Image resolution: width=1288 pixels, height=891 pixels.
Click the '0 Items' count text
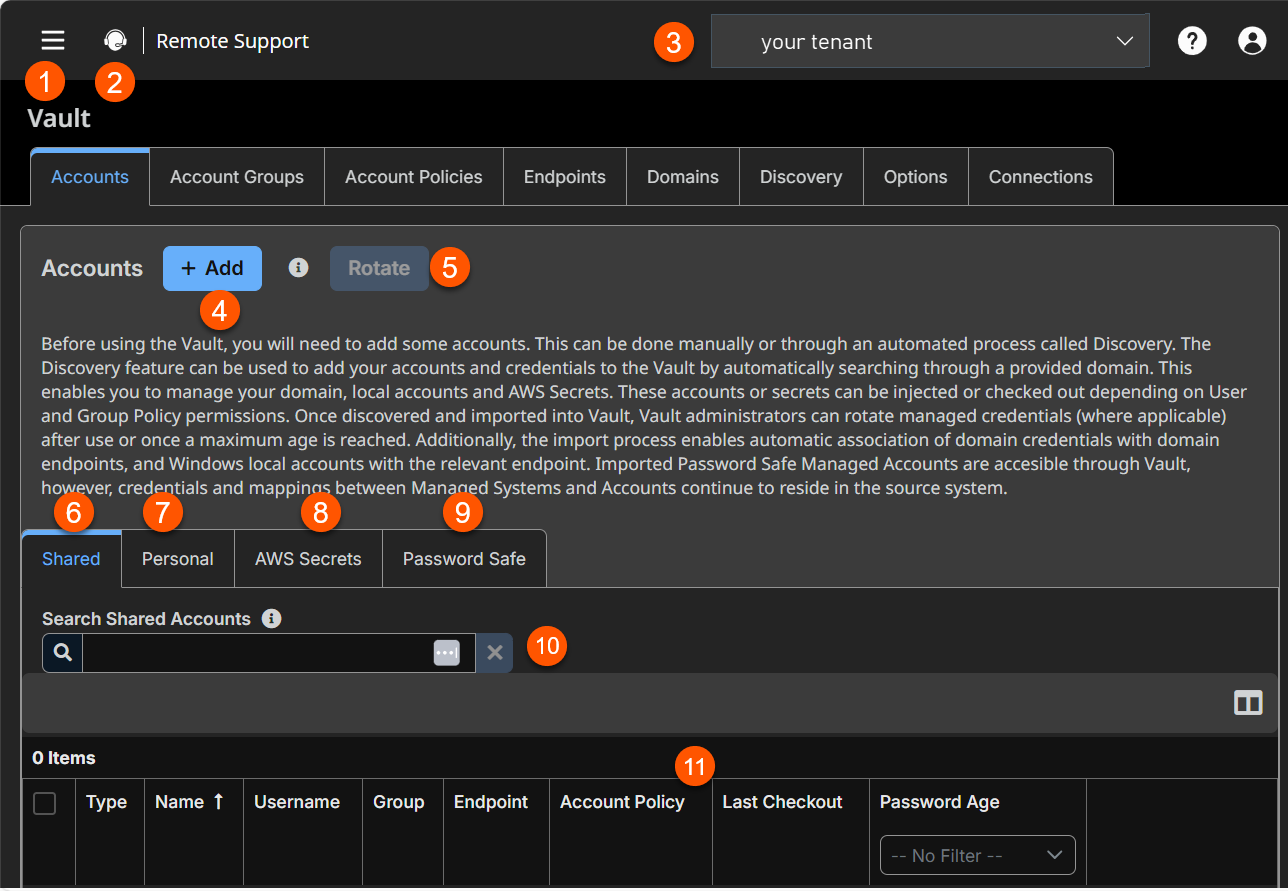[x=64, y=758]
